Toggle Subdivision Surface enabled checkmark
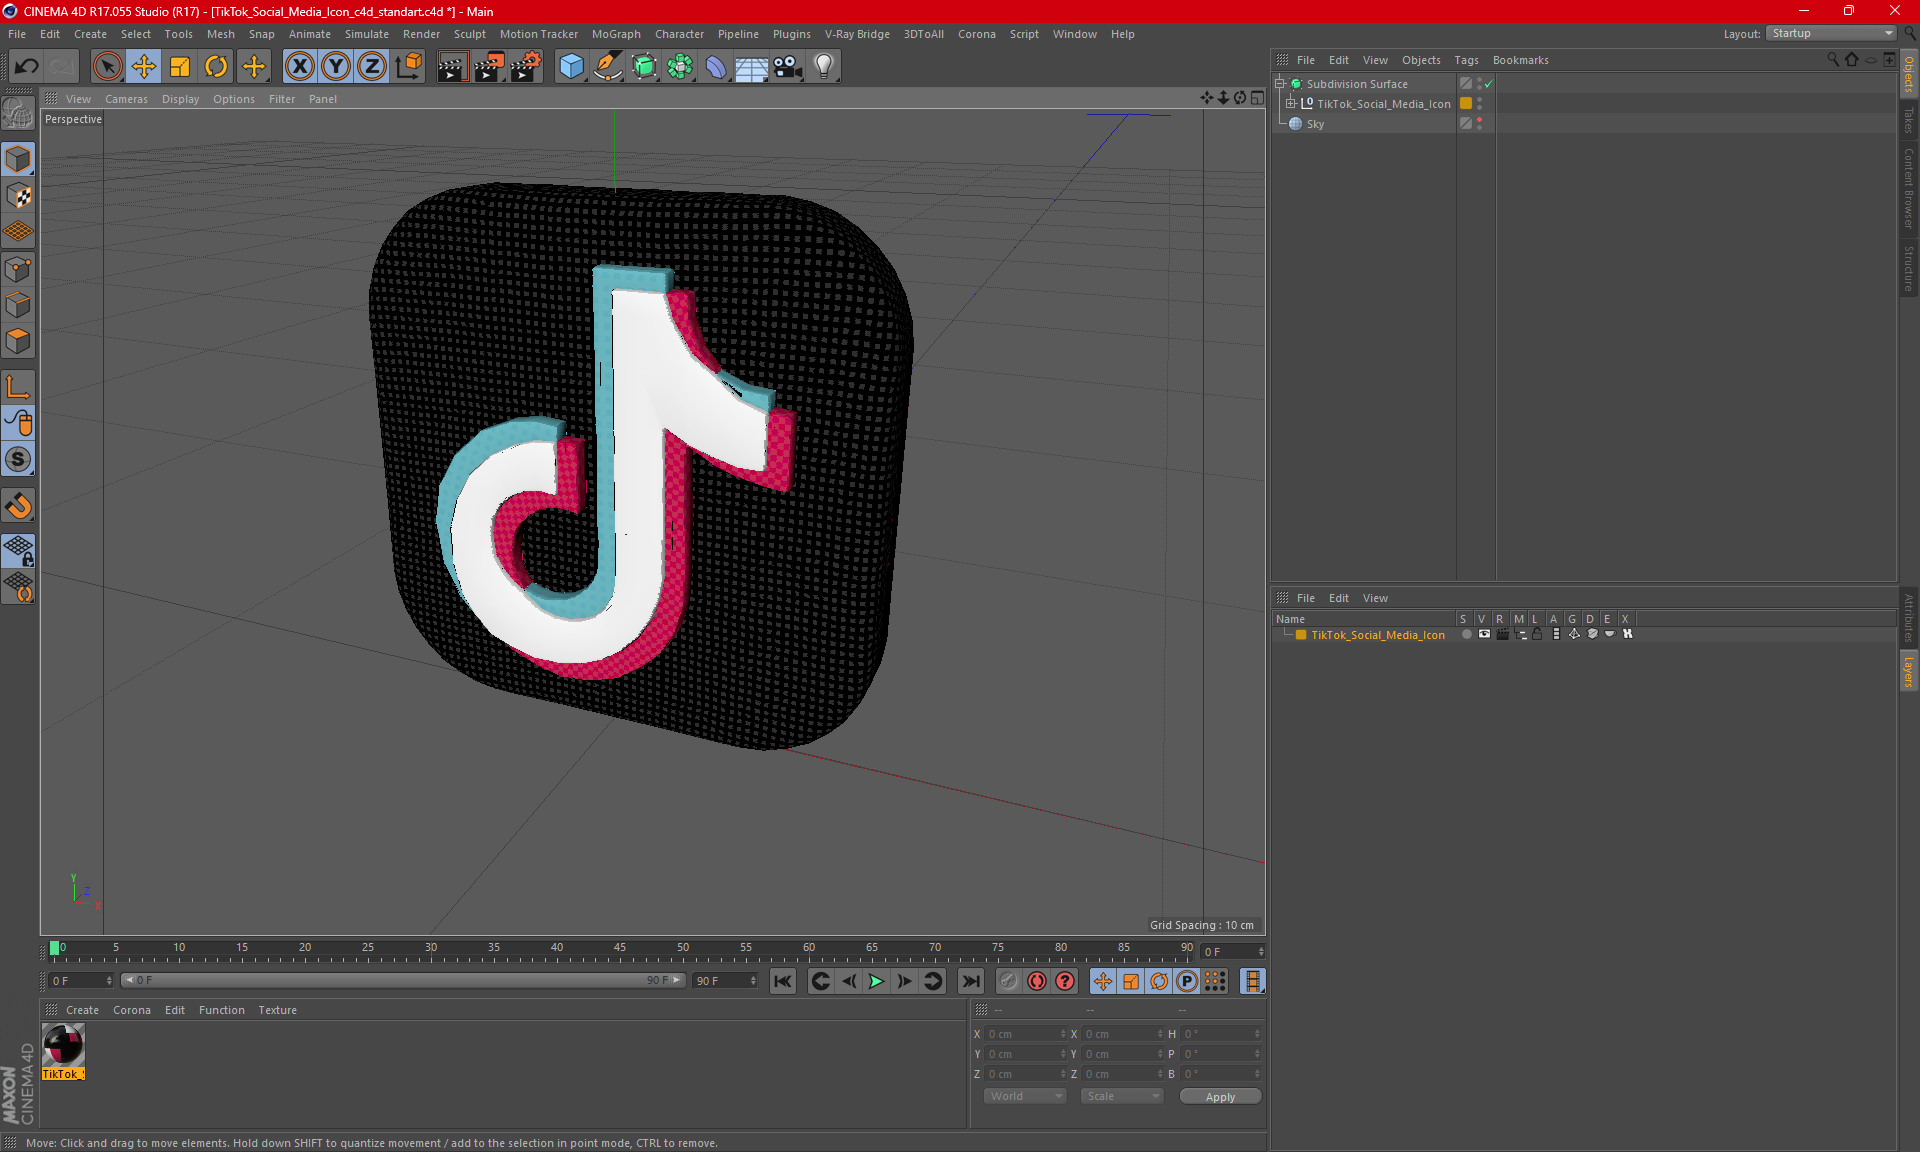Viewport: 1920px width, 1152px height. coord(1489,84)
